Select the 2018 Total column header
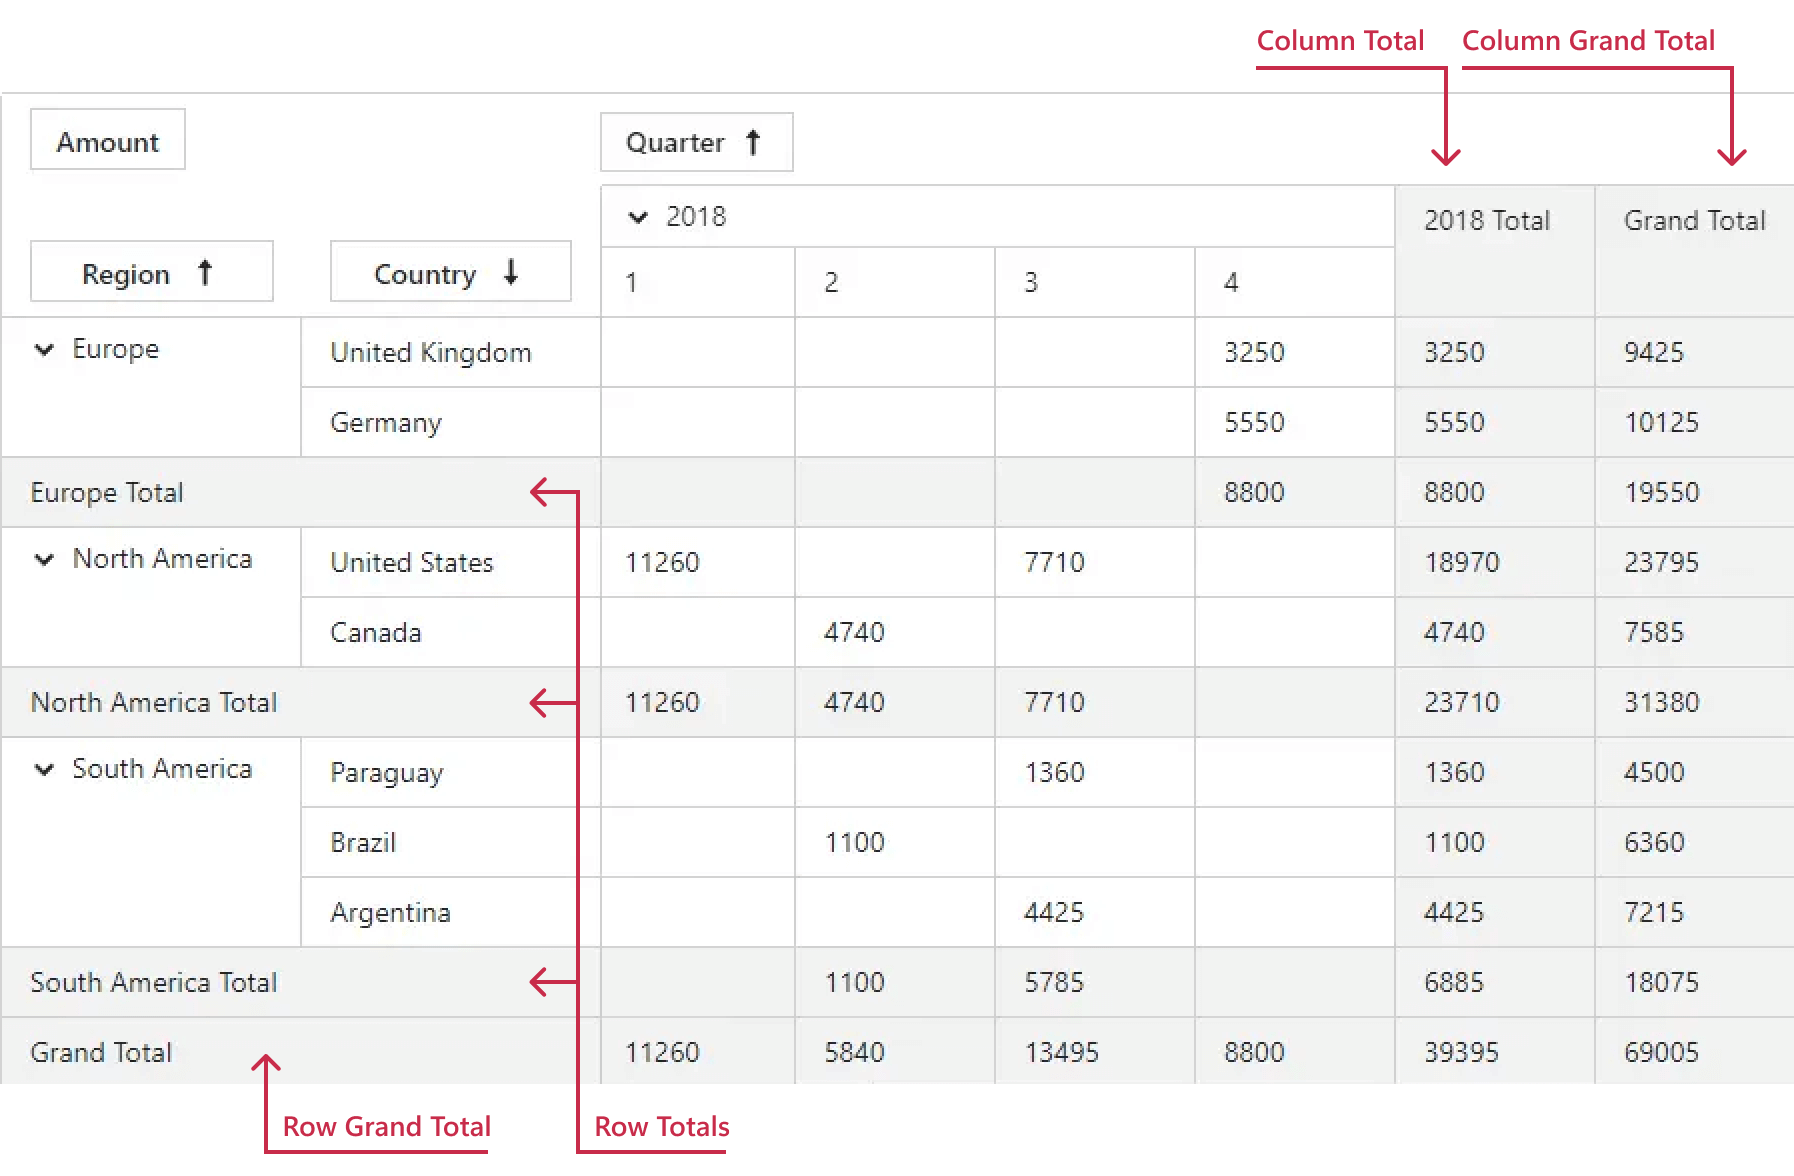The height and width of the screenshot is (1176, 1794). point(1487,221)
